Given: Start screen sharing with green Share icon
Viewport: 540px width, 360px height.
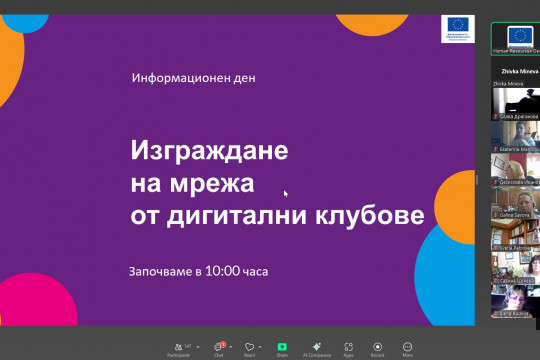Looking at the screenshot, I should (x=282, y=347).
